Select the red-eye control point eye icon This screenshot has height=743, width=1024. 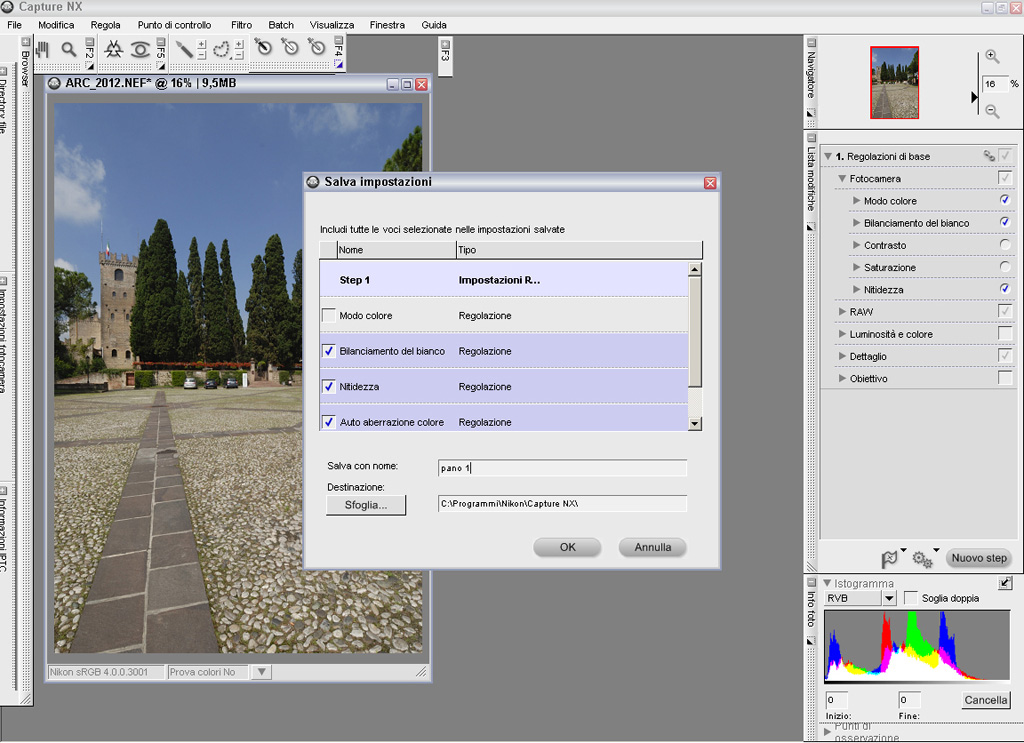click(x=140, y=50)
